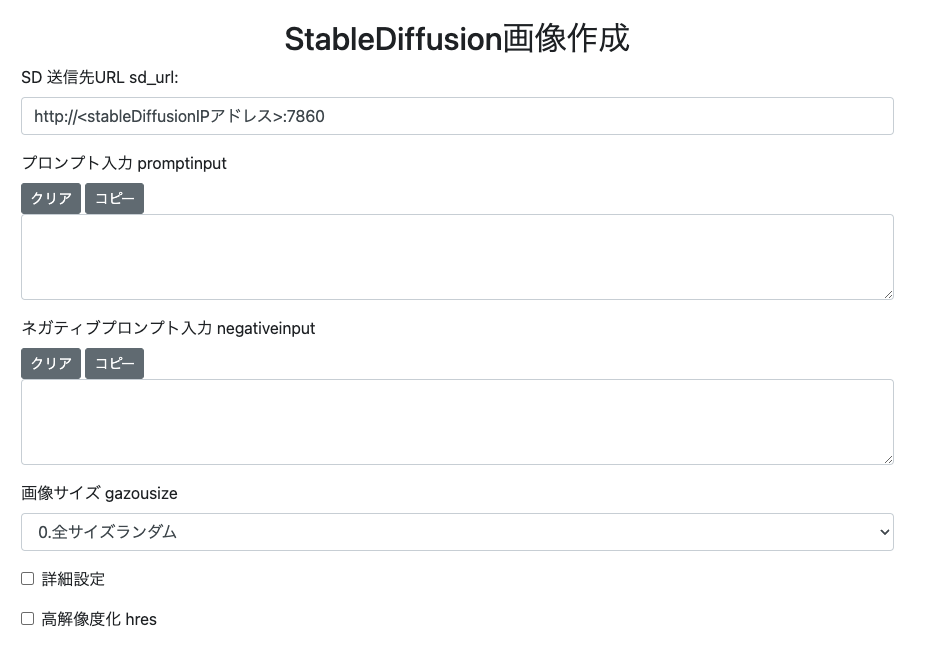This screenshot has height=645, width=936.
Task: Click the negativeinput text area
Action: pos(455,421)
